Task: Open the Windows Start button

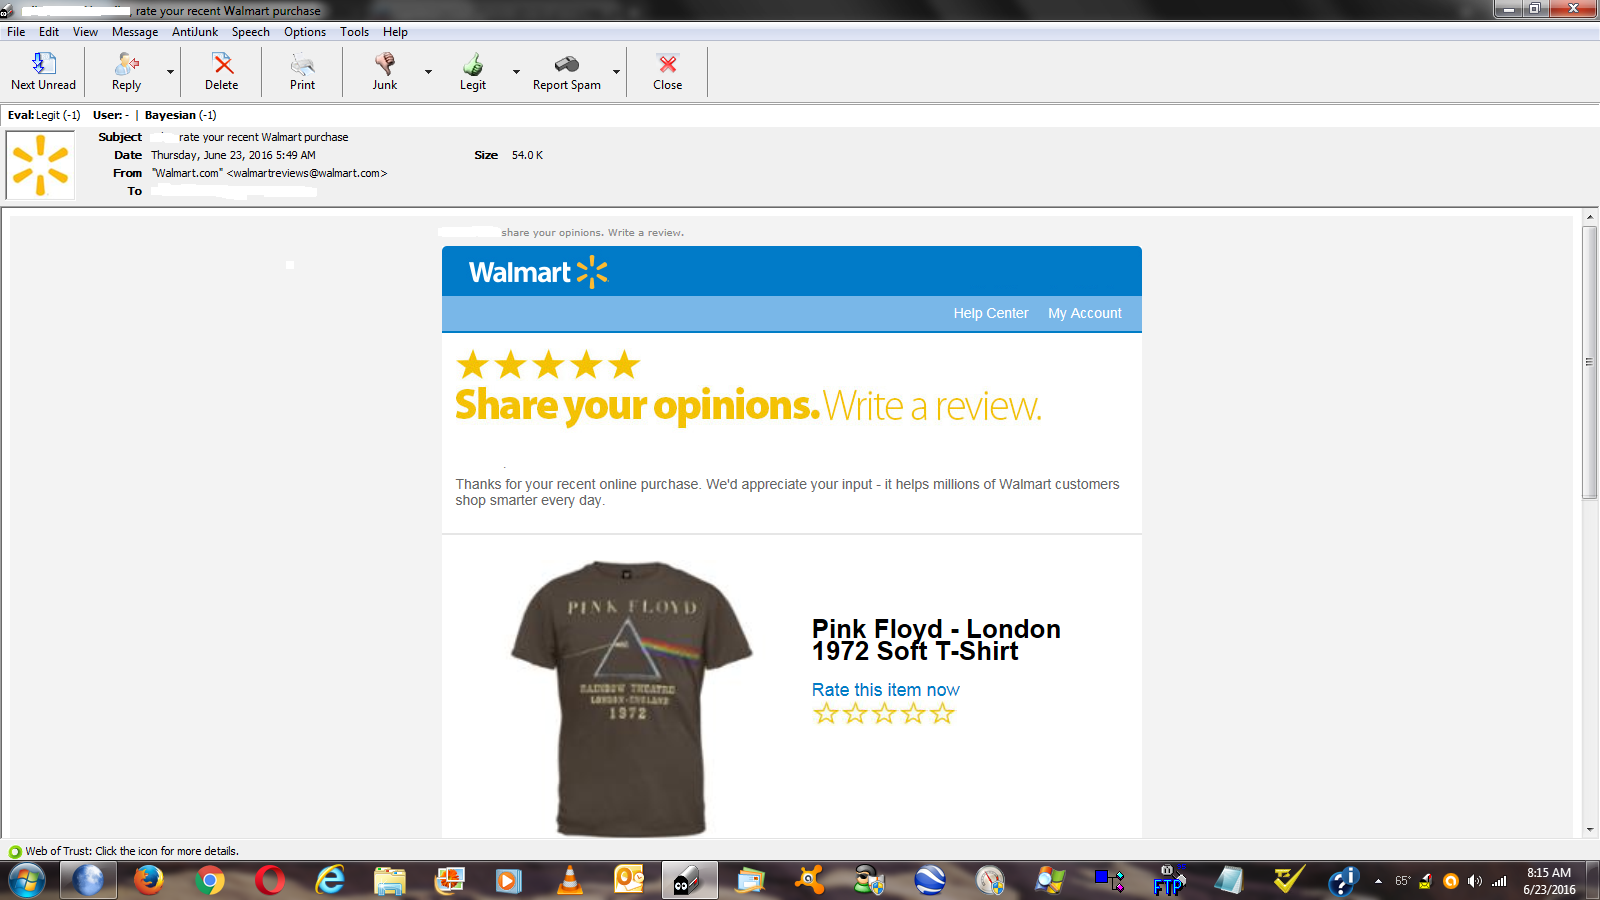Action: click(x=27, y=881)
